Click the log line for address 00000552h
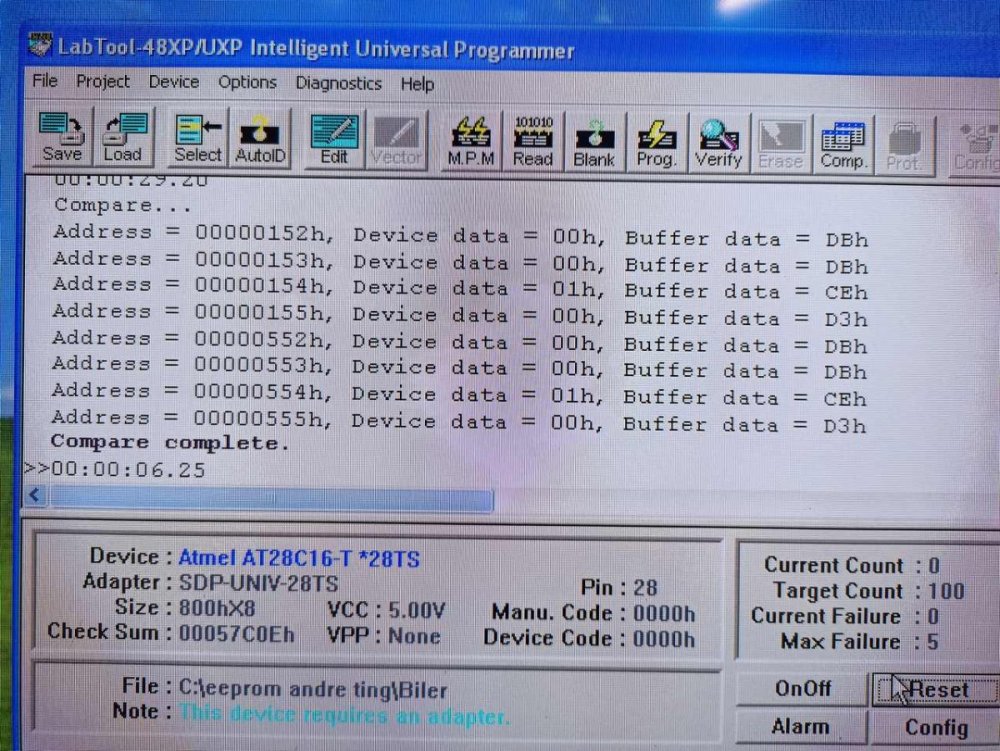The image size is (1000, 751). (x=459, y=342)
